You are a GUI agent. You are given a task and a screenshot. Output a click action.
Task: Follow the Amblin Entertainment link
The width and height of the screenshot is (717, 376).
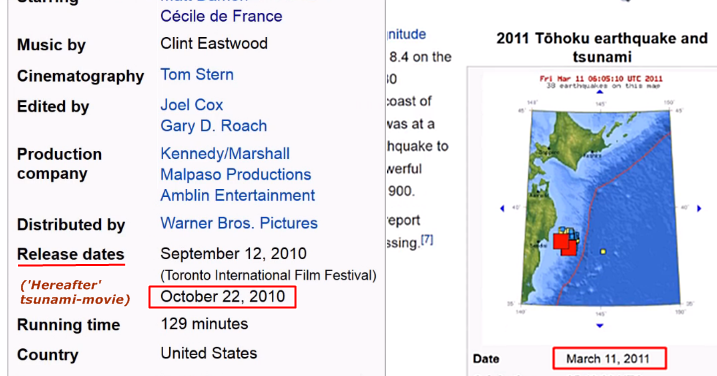[x=238, y=195]
